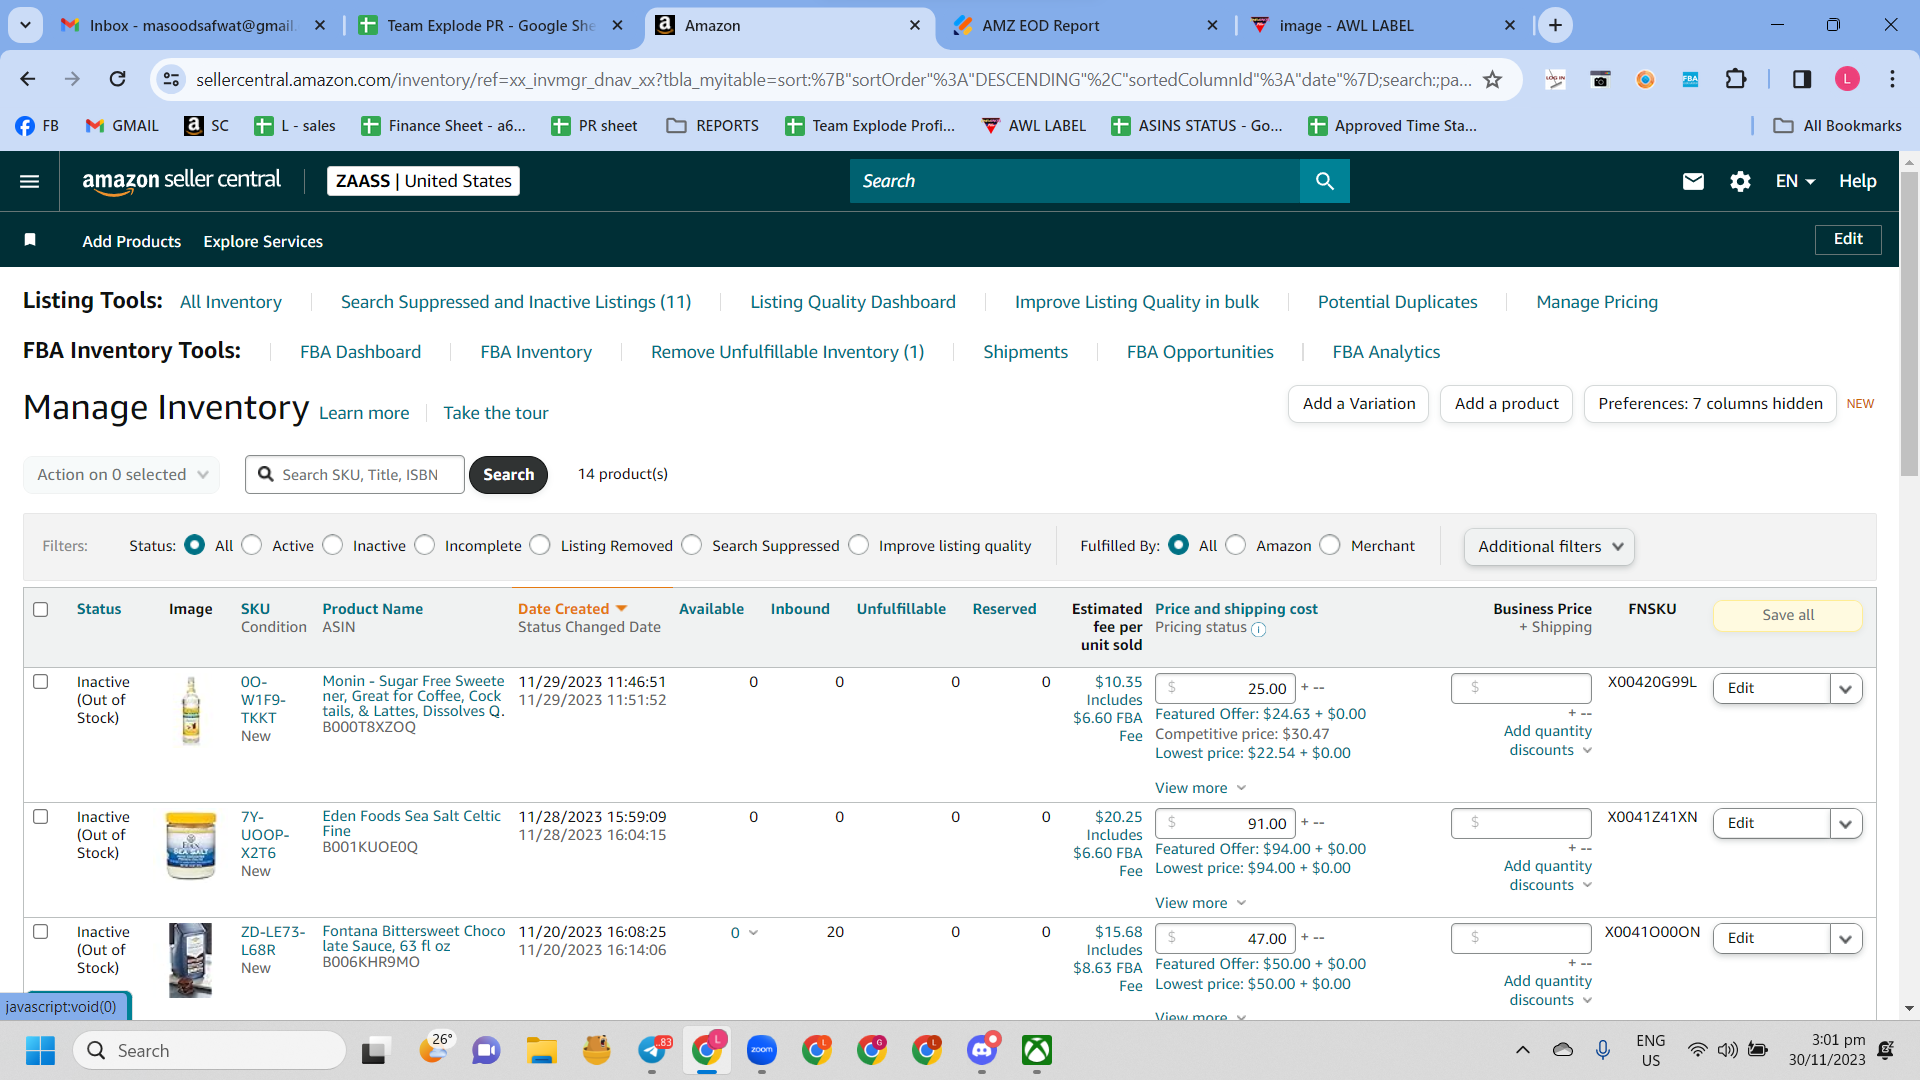Screen dimensions: 1920x1080
Task: Switch to the image - AWL LABEL tab
Action: pos(1383,25)
